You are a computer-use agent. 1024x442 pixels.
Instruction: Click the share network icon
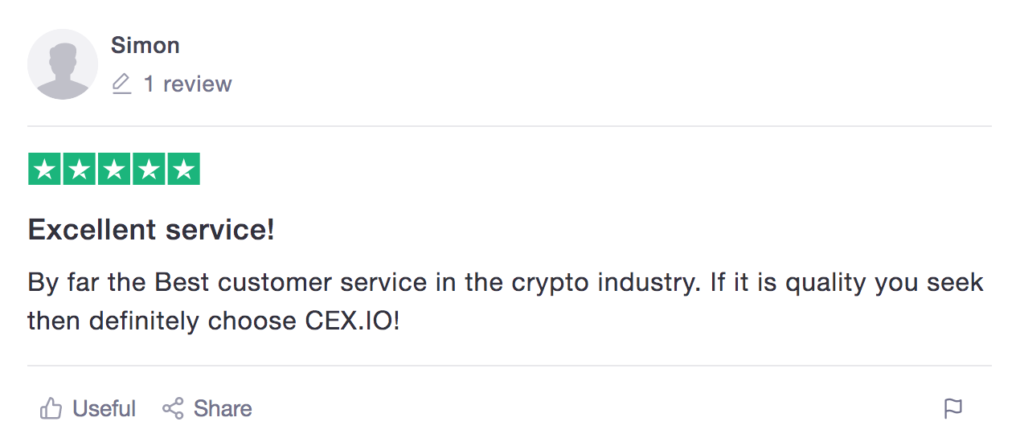173,409
